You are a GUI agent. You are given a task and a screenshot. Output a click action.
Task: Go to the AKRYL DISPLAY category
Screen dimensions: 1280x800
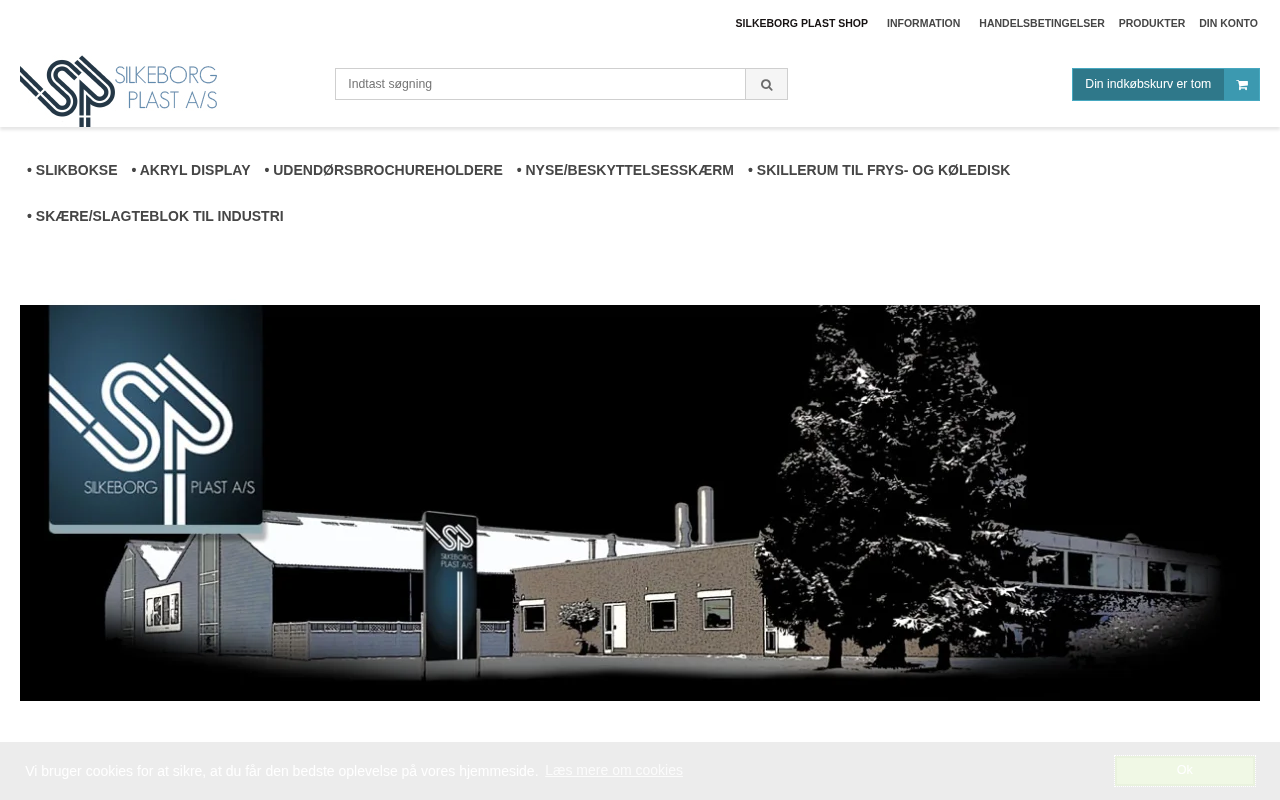(x=191, y=170)
